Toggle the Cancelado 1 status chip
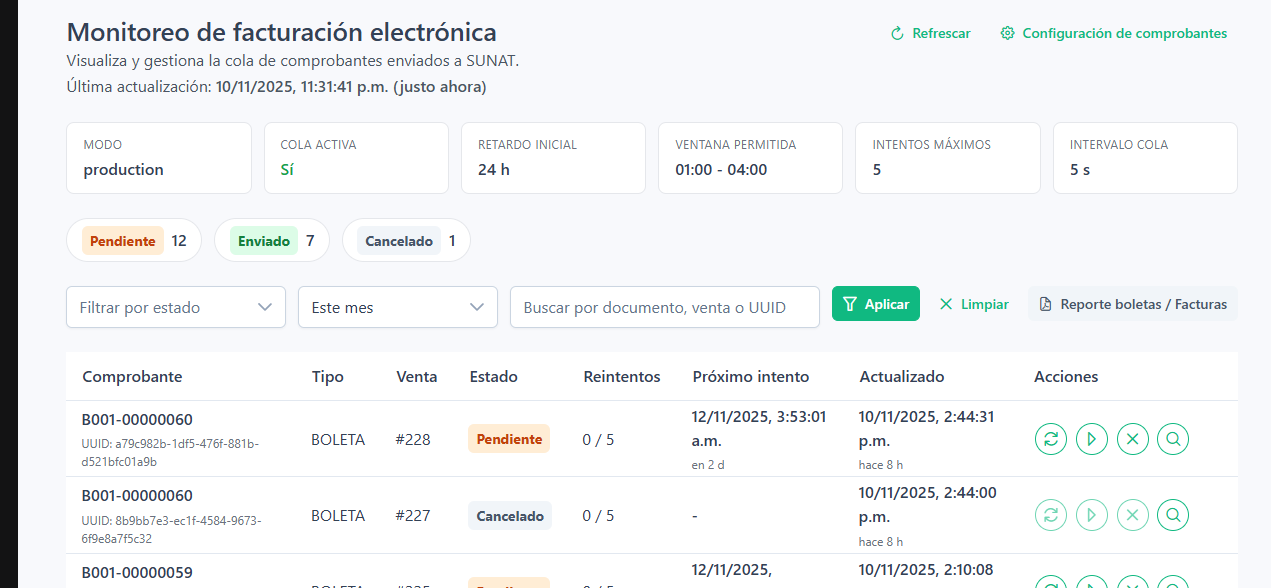Screen dimensions: 1271x588 pyautogui.click(x=406, y=240)
